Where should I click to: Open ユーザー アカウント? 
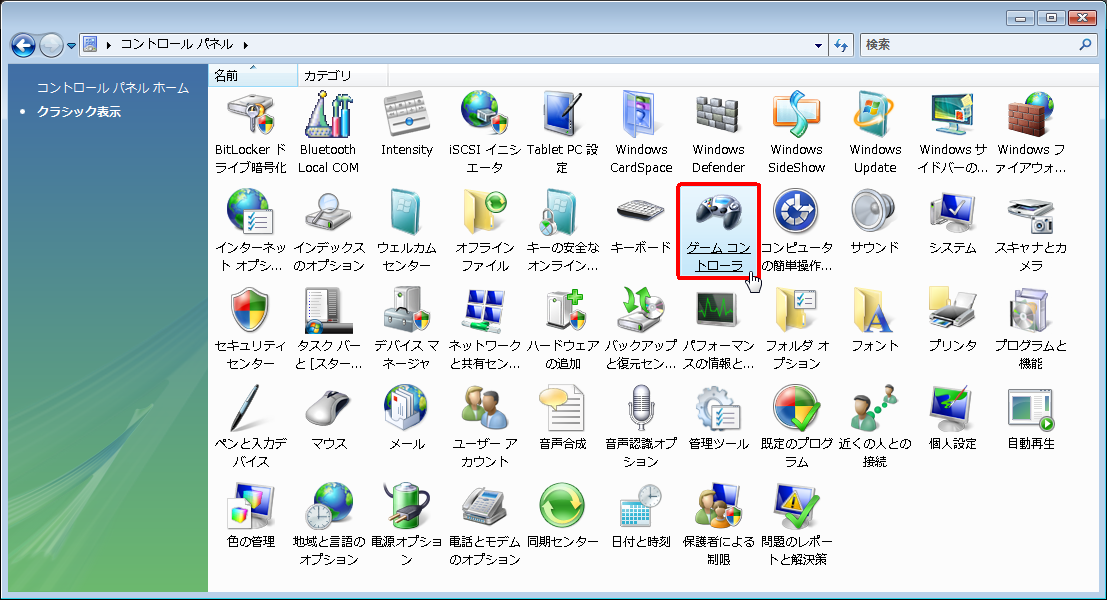484,426
